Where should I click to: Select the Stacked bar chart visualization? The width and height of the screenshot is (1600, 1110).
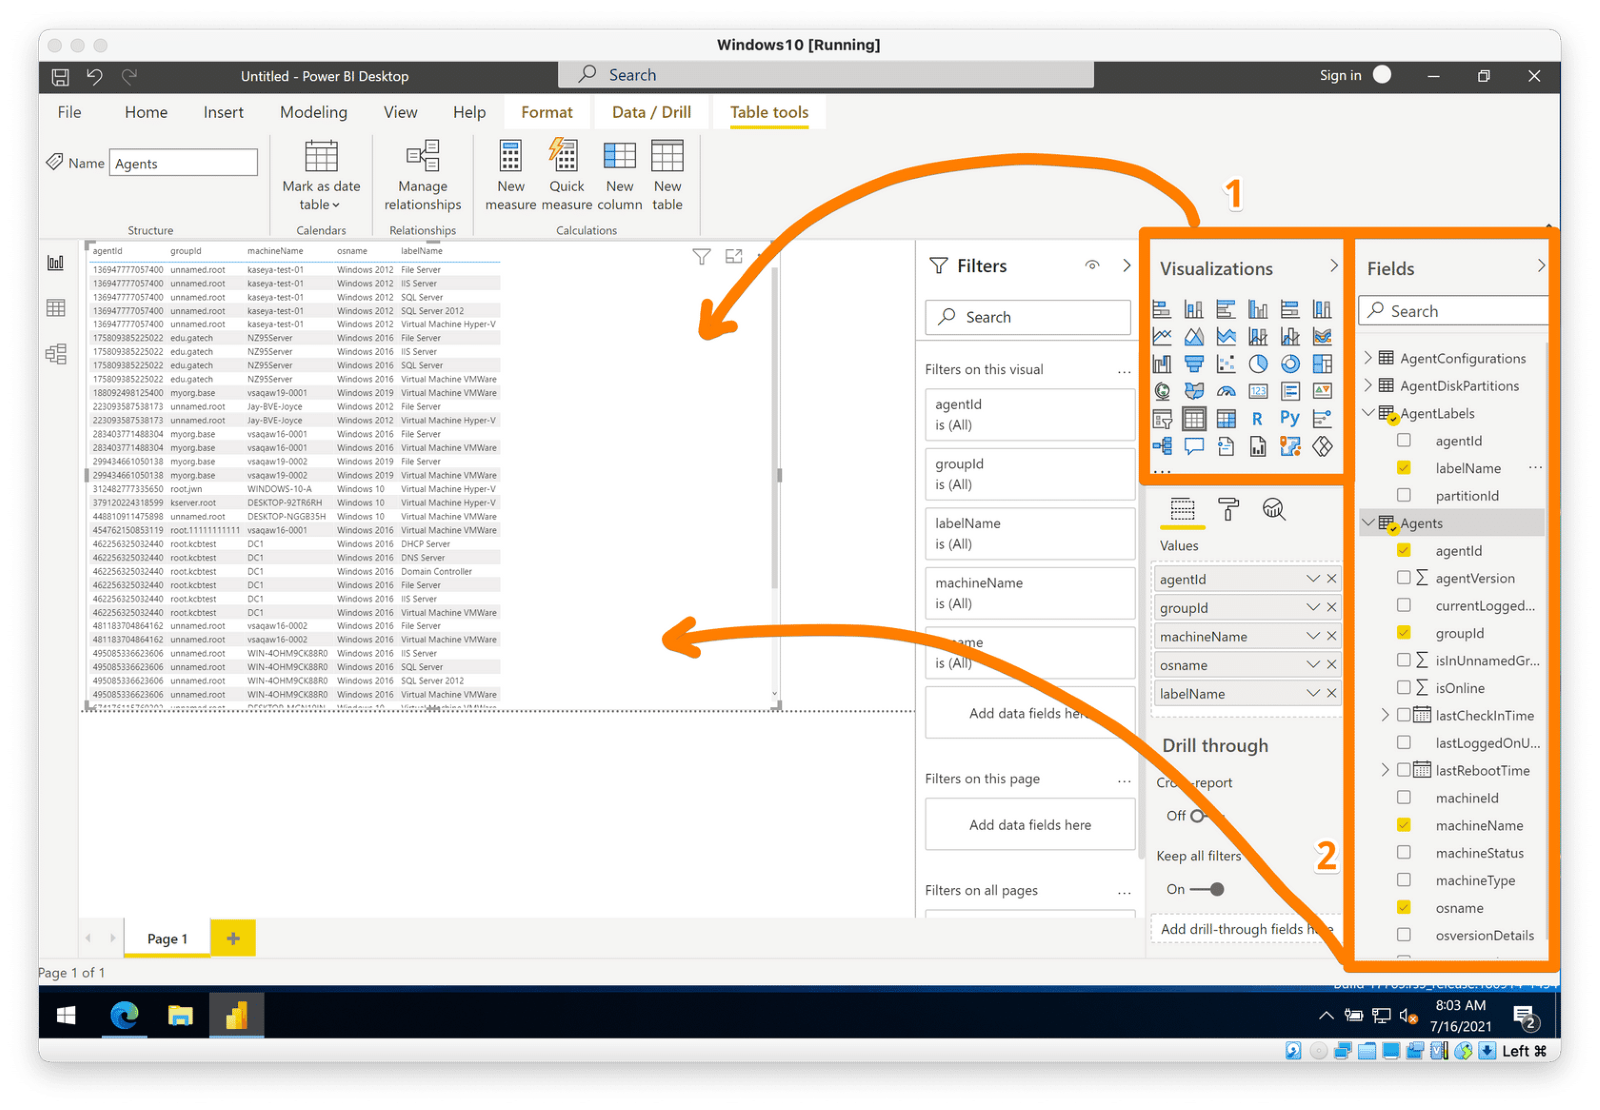(x=1162, y=309)
